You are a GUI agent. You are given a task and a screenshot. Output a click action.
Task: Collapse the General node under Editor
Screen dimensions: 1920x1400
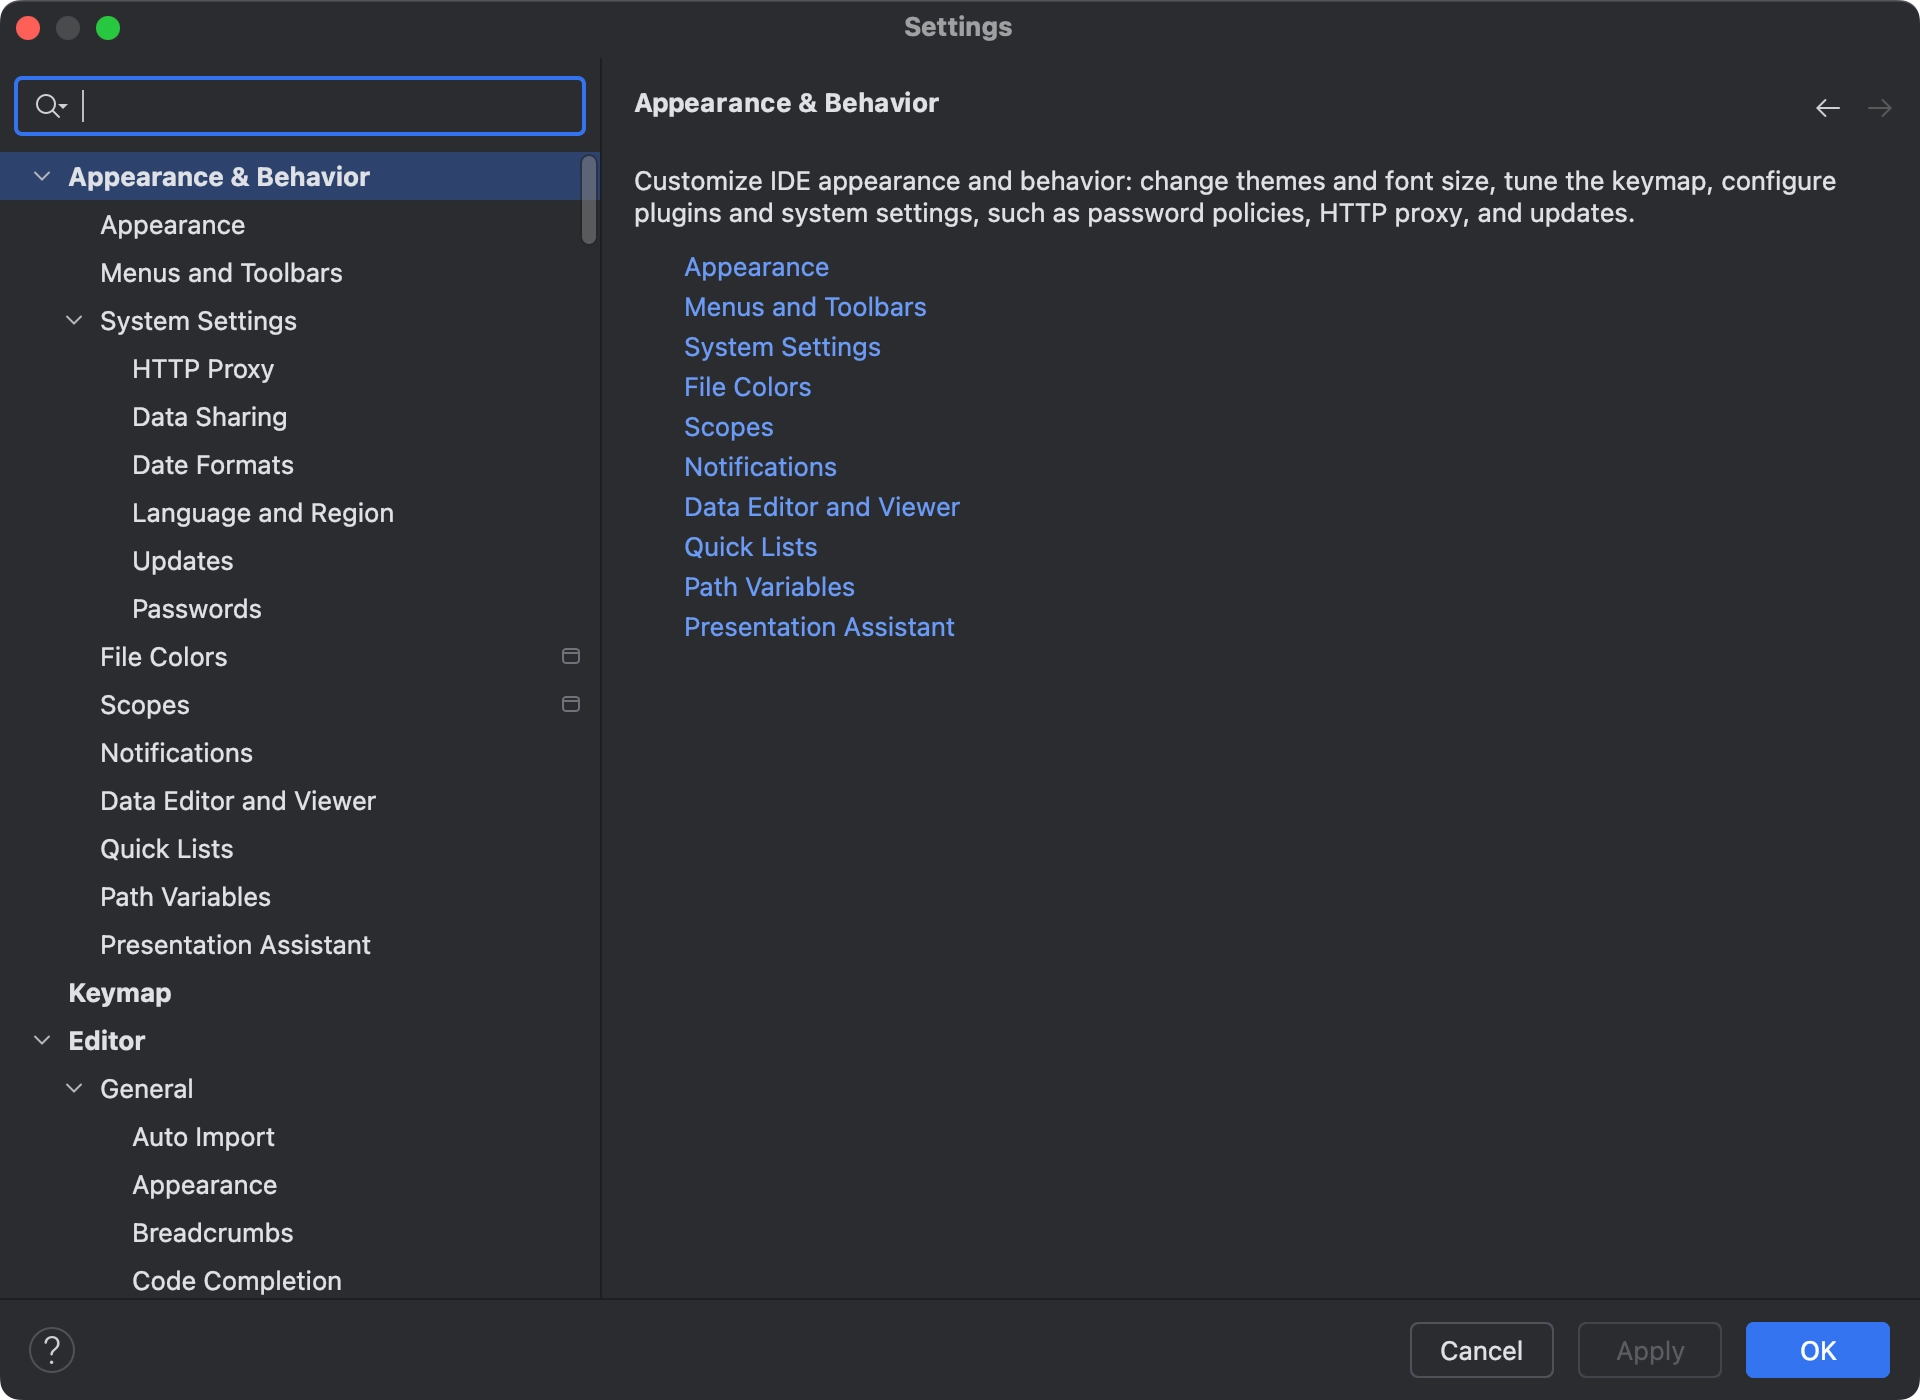[x=74, y=1089]
